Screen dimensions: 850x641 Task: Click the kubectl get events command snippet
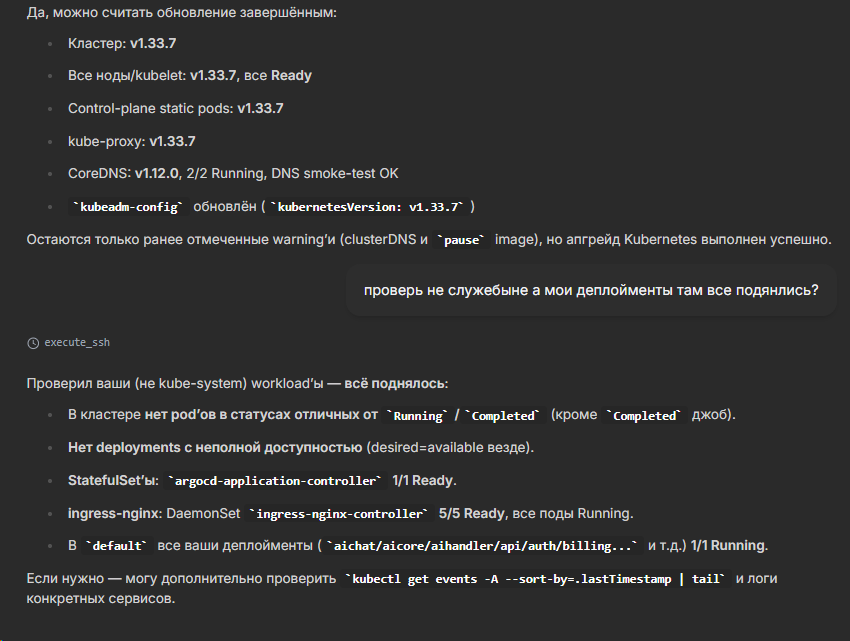(x=535, y=580)
